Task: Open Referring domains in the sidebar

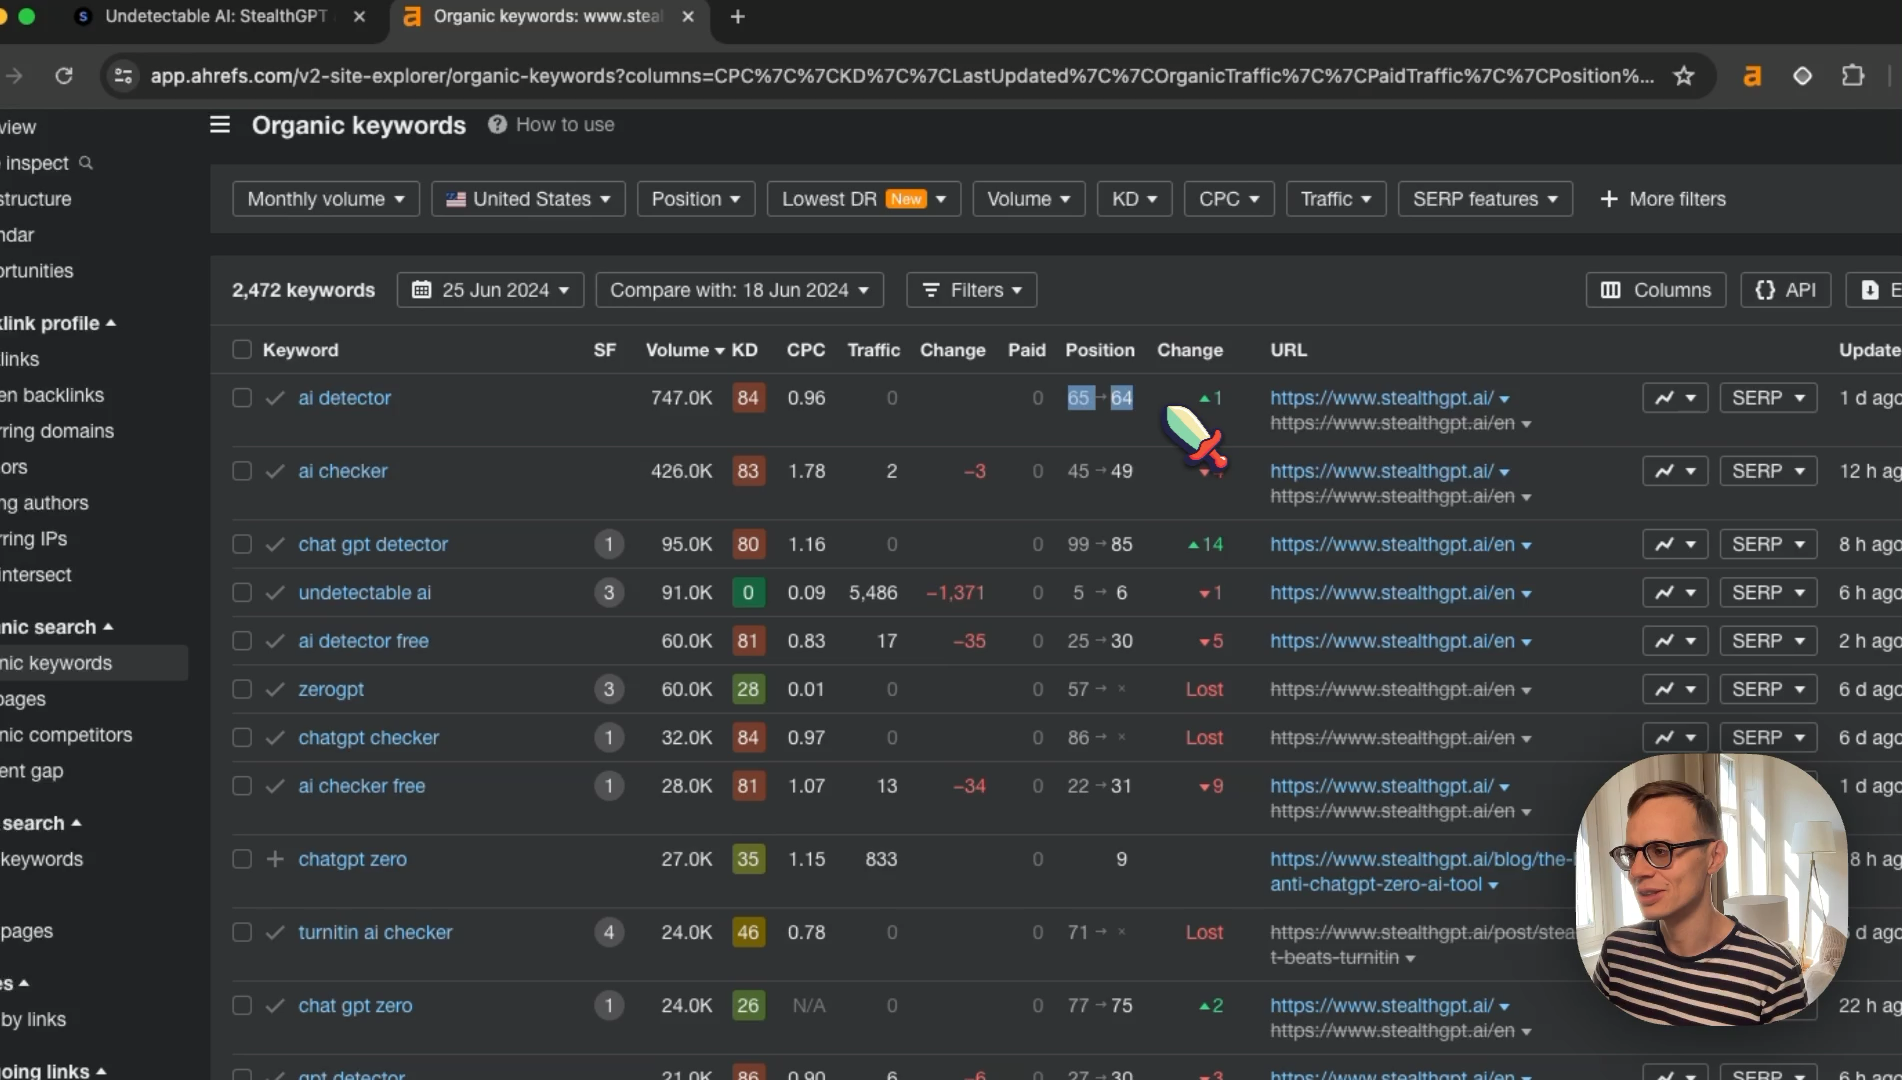Action: pos(57,431)
